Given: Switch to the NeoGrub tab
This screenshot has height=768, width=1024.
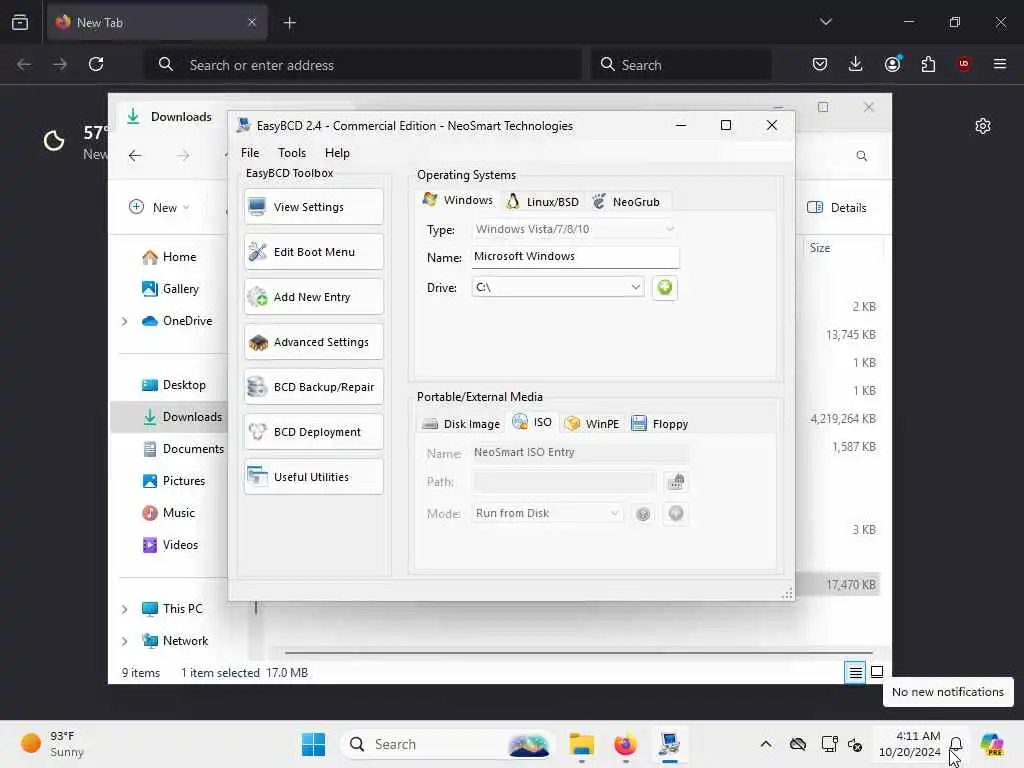Looking at the screenshot, I should [x=626, y=202].
